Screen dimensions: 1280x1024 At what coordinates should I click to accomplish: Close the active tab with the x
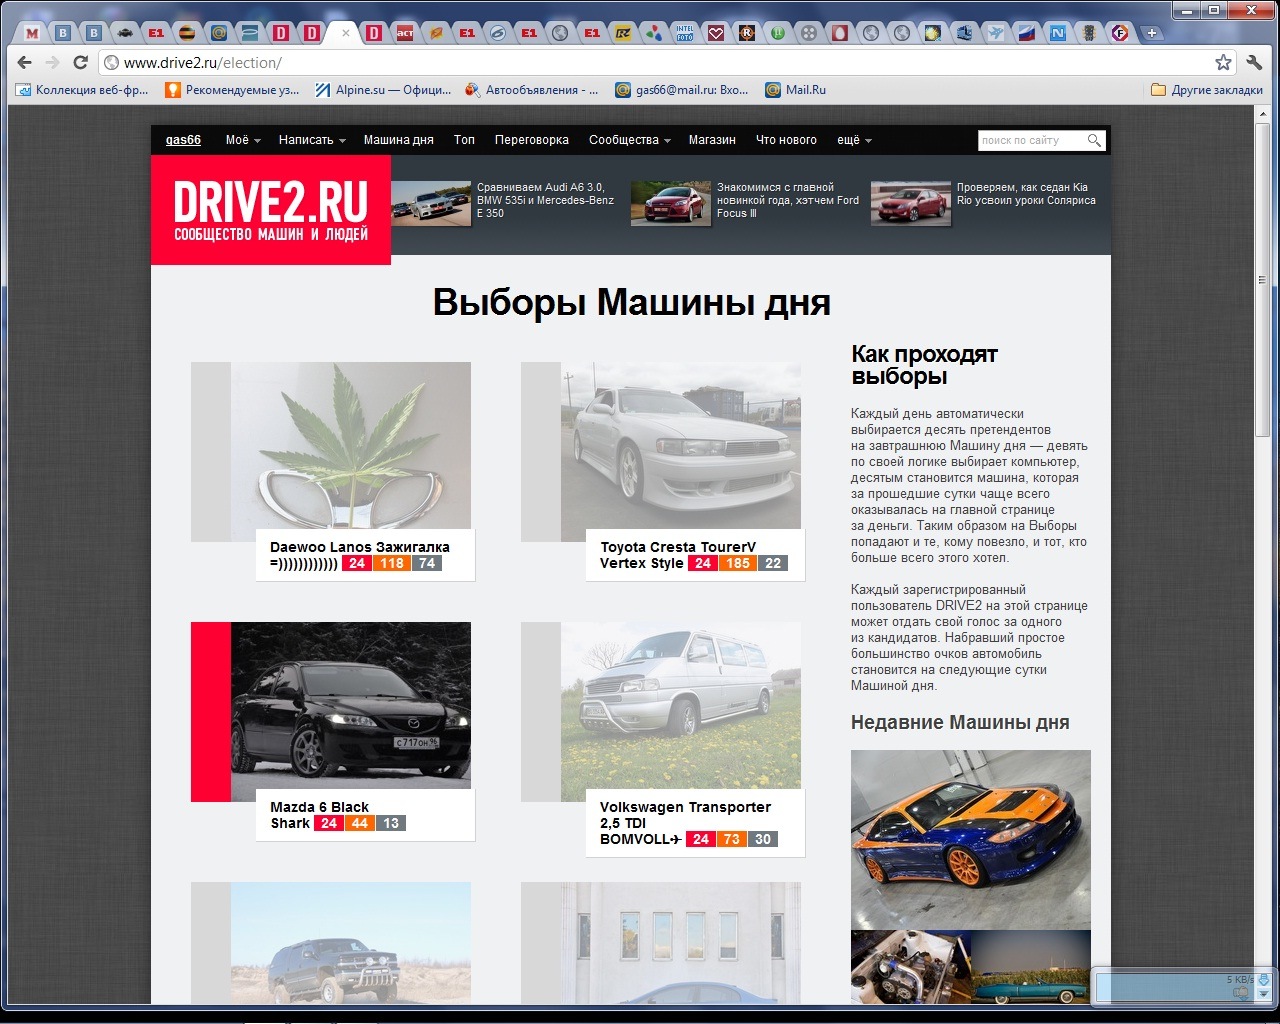pyautogui.click(x=346, y=33)
